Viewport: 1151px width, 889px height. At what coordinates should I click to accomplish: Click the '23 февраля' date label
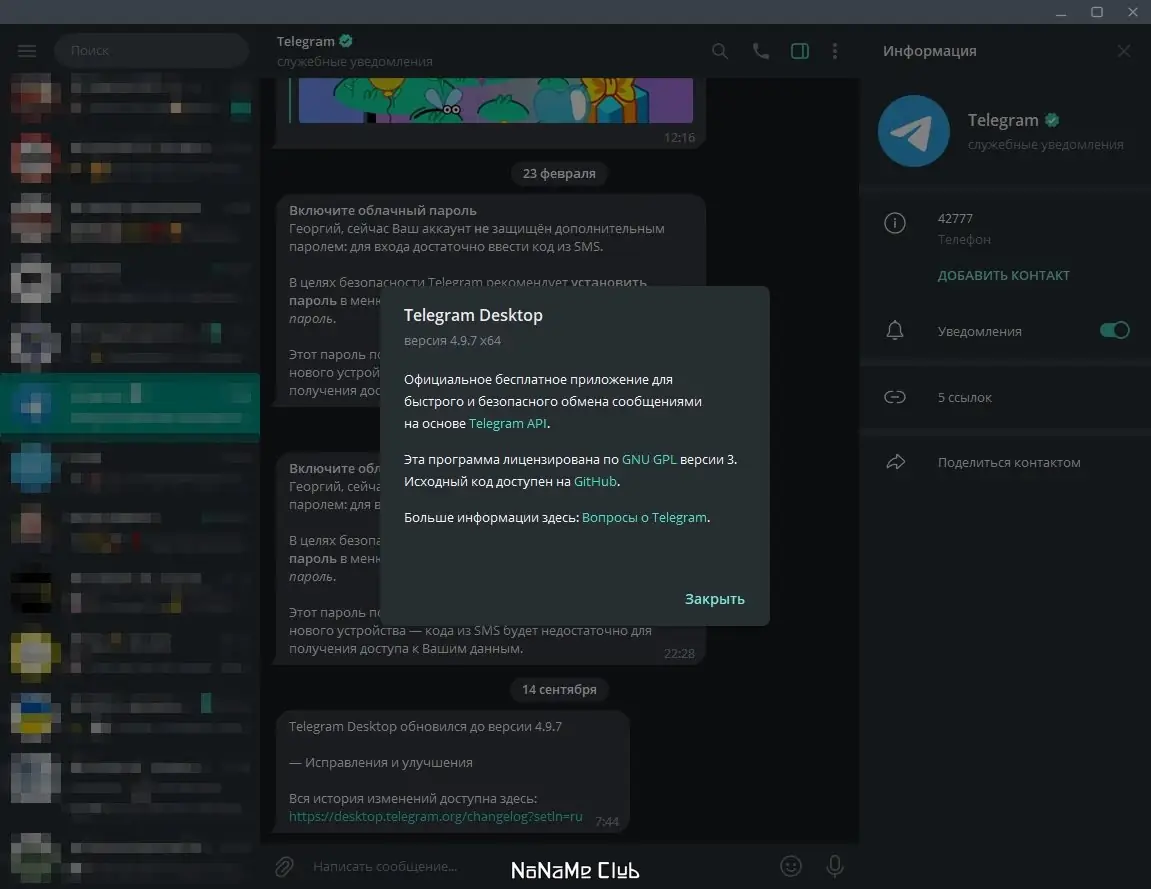(559, 173)
